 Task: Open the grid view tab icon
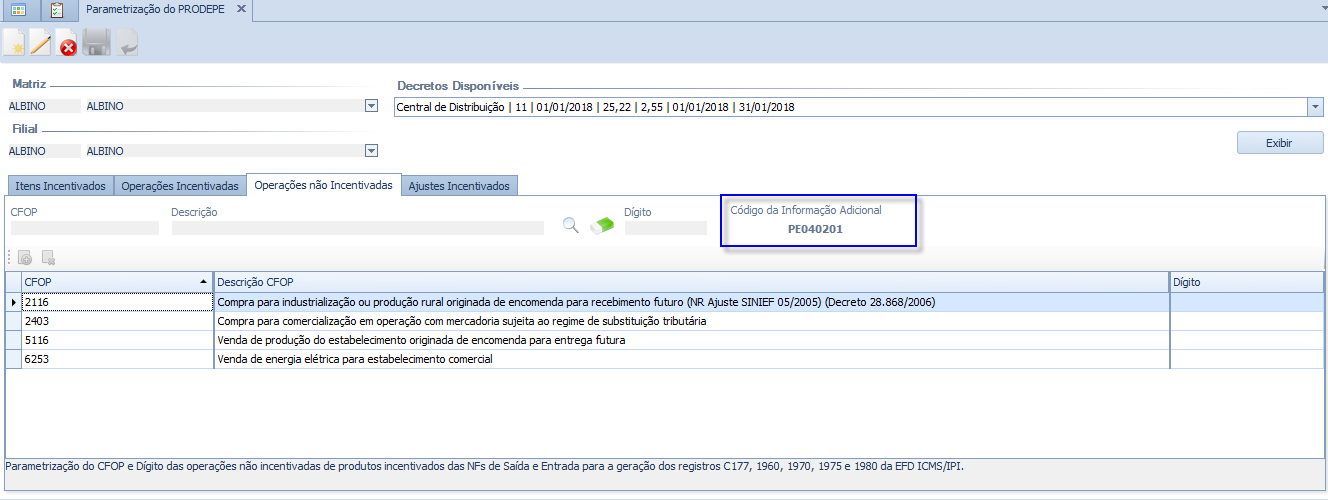[x=18, y=11]
